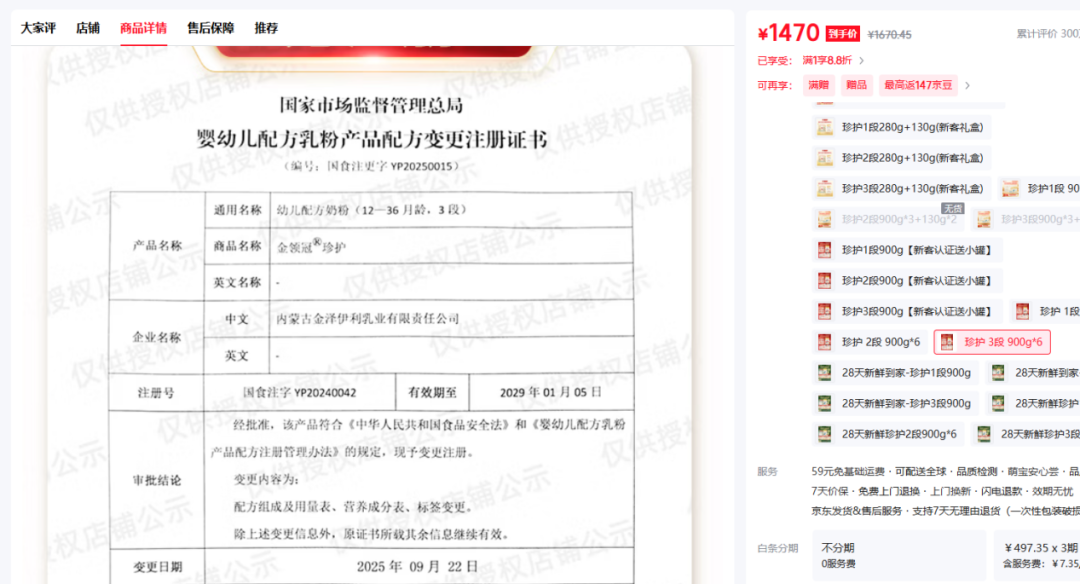
Task: Click the 7天价保 service text
Action: (830, 491)
